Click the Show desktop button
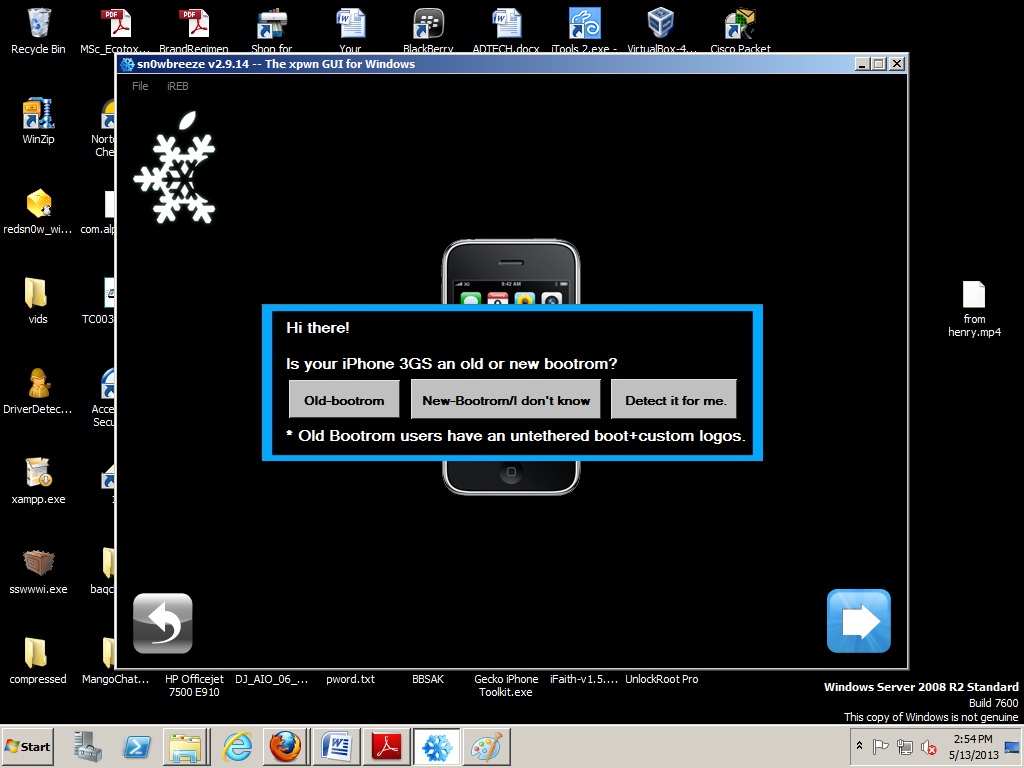The width and height of the screenshot is (1024, 768). coord(1013,746)
